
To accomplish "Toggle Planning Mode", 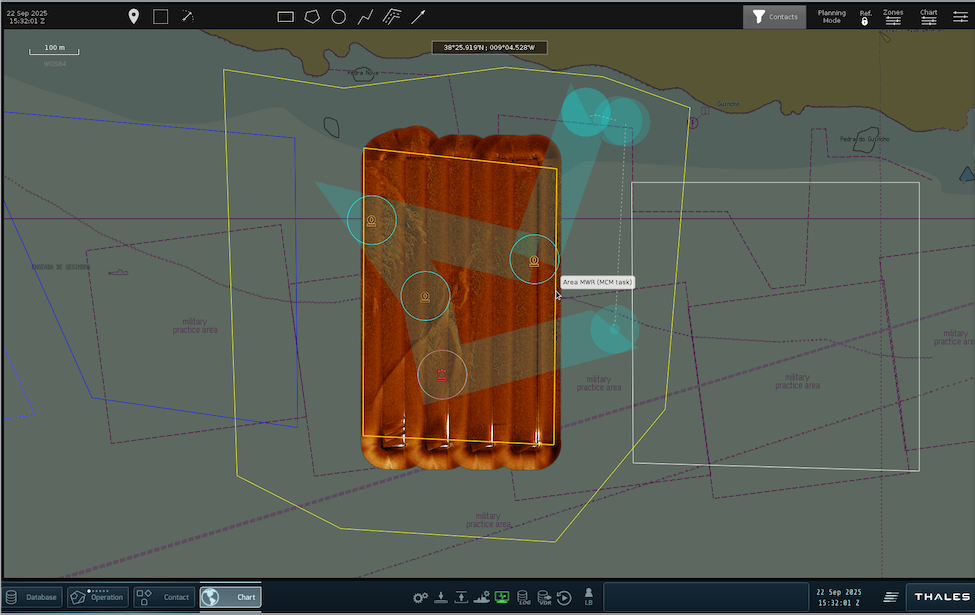I will point(831,17).
